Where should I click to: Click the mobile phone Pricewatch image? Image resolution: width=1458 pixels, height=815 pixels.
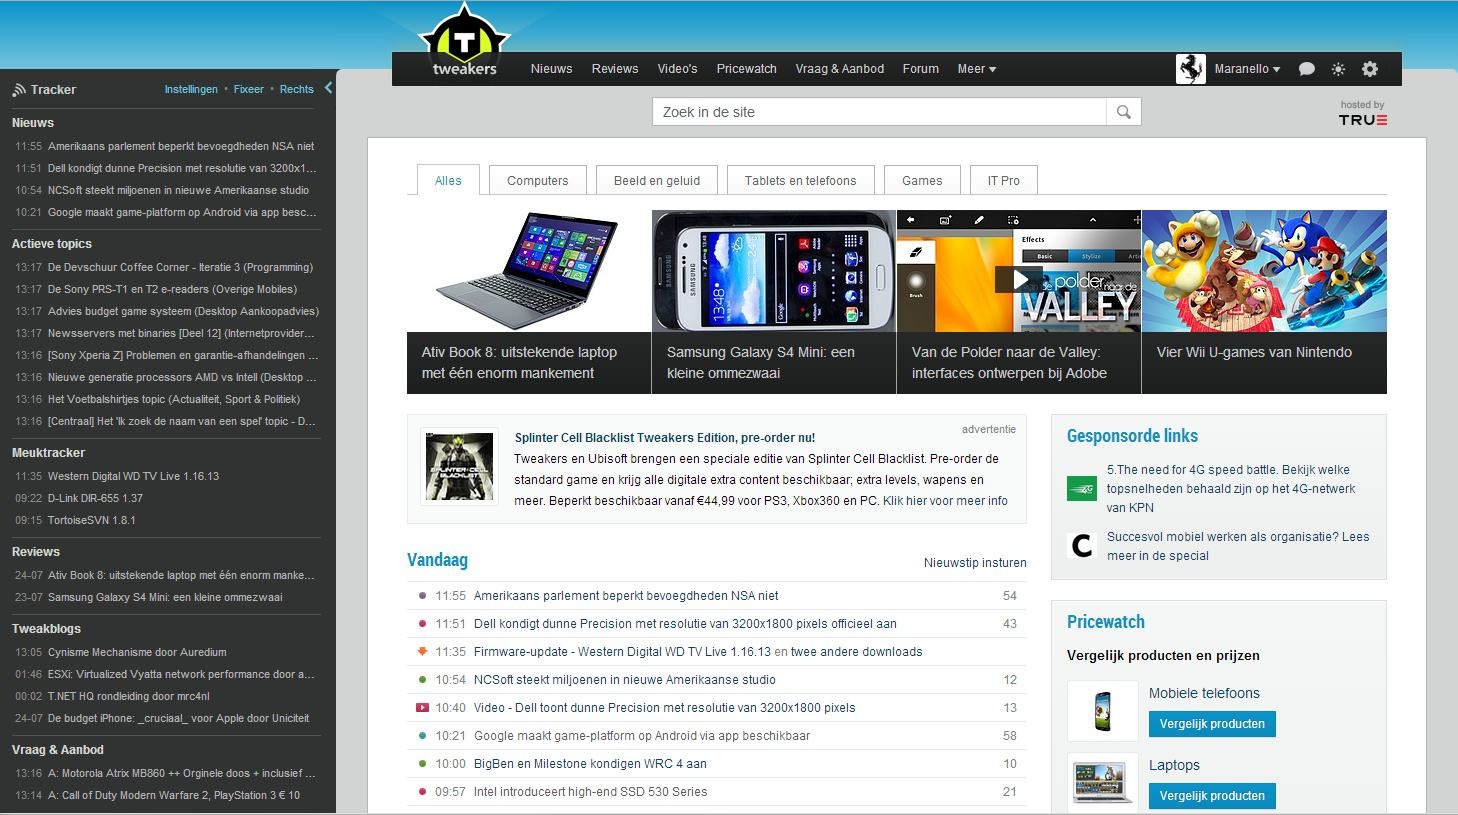[x=1103, y=711]
